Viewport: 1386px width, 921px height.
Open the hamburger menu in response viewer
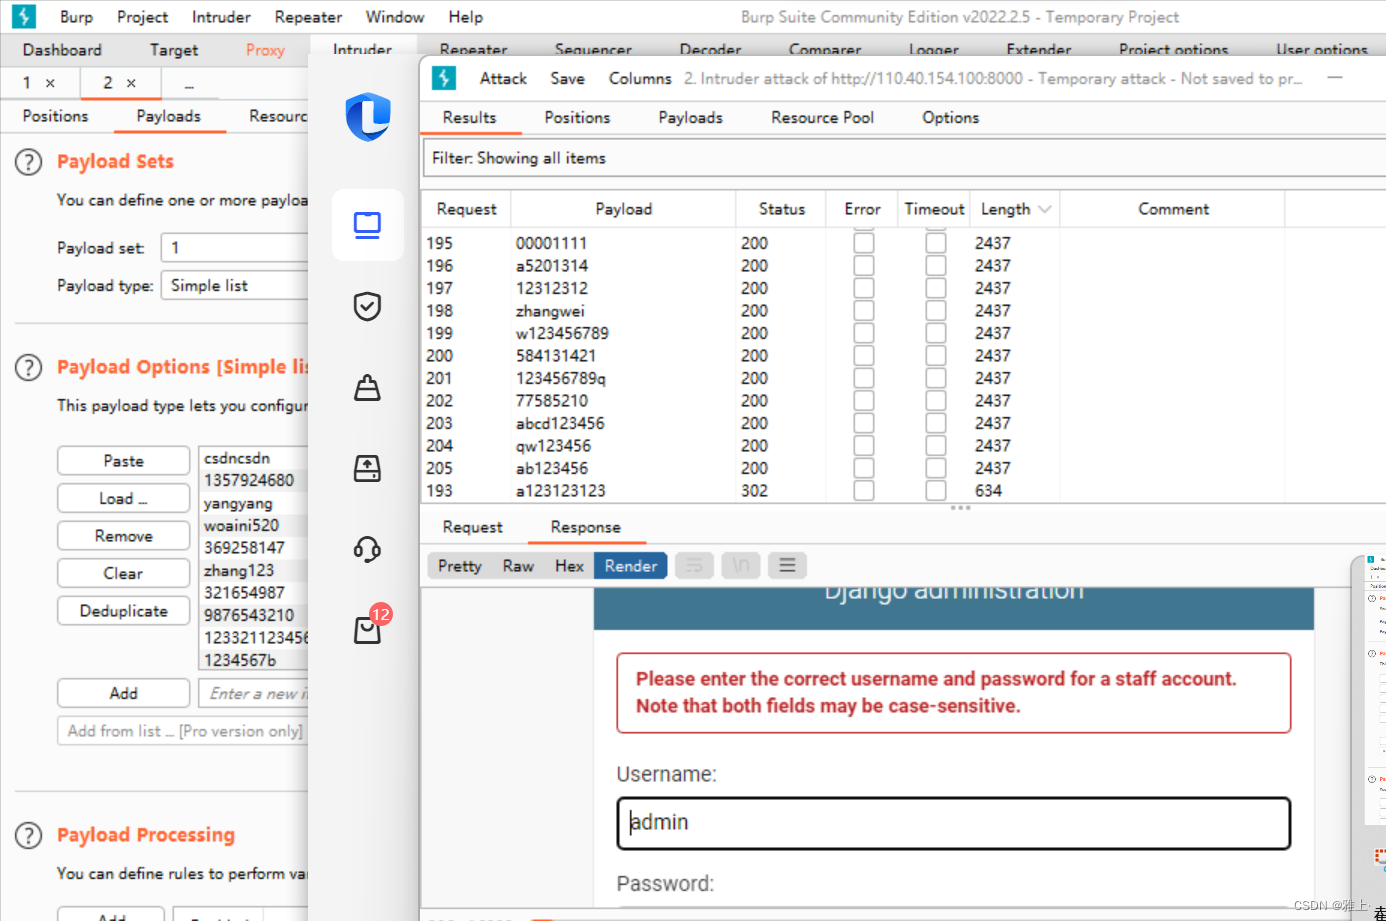tap(787, 565)
